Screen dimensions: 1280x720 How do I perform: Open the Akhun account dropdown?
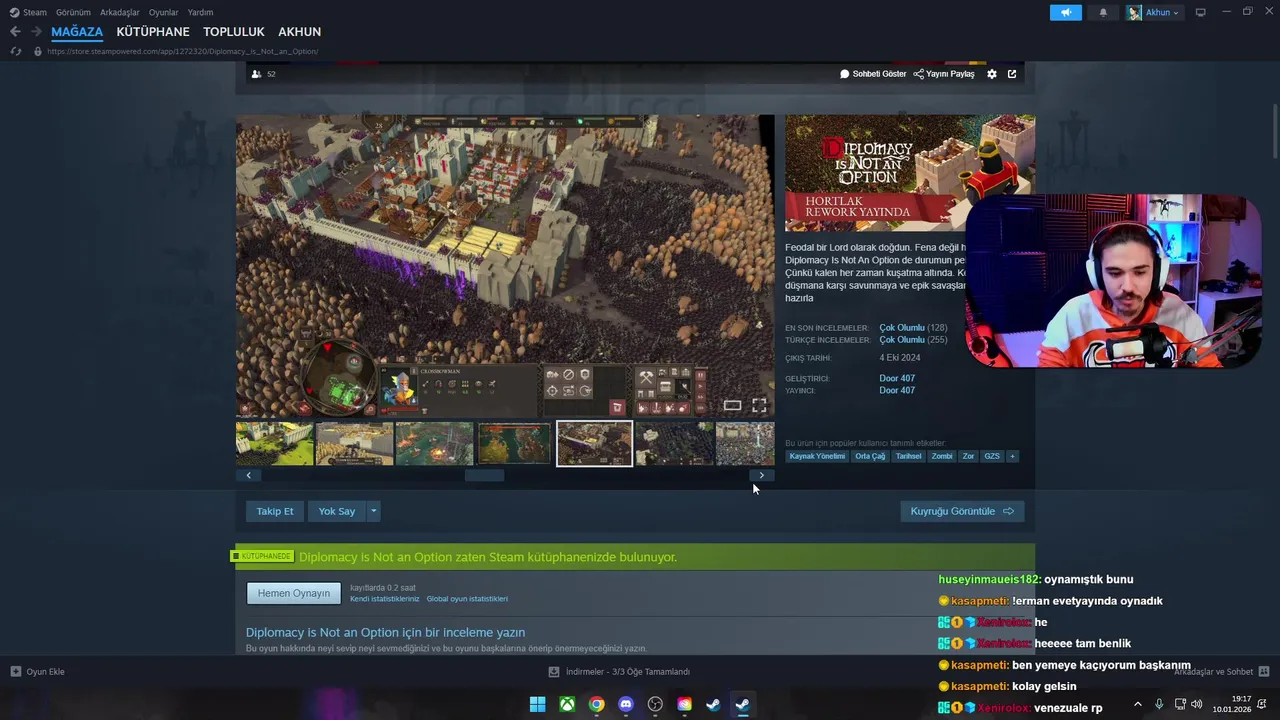point(1153,12)
